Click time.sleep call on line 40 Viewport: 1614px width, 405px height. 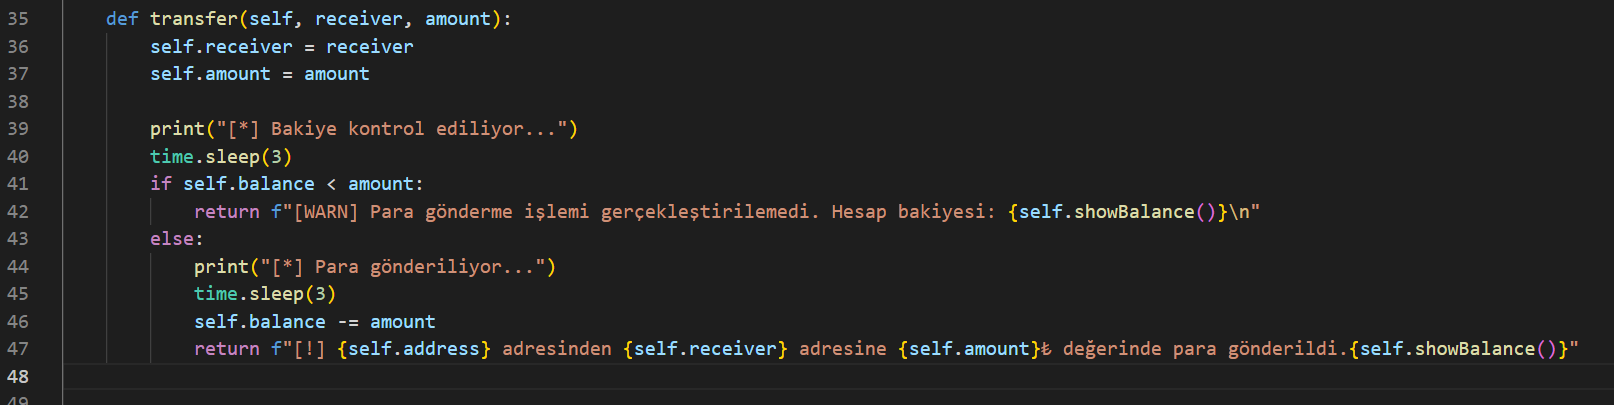221,157
